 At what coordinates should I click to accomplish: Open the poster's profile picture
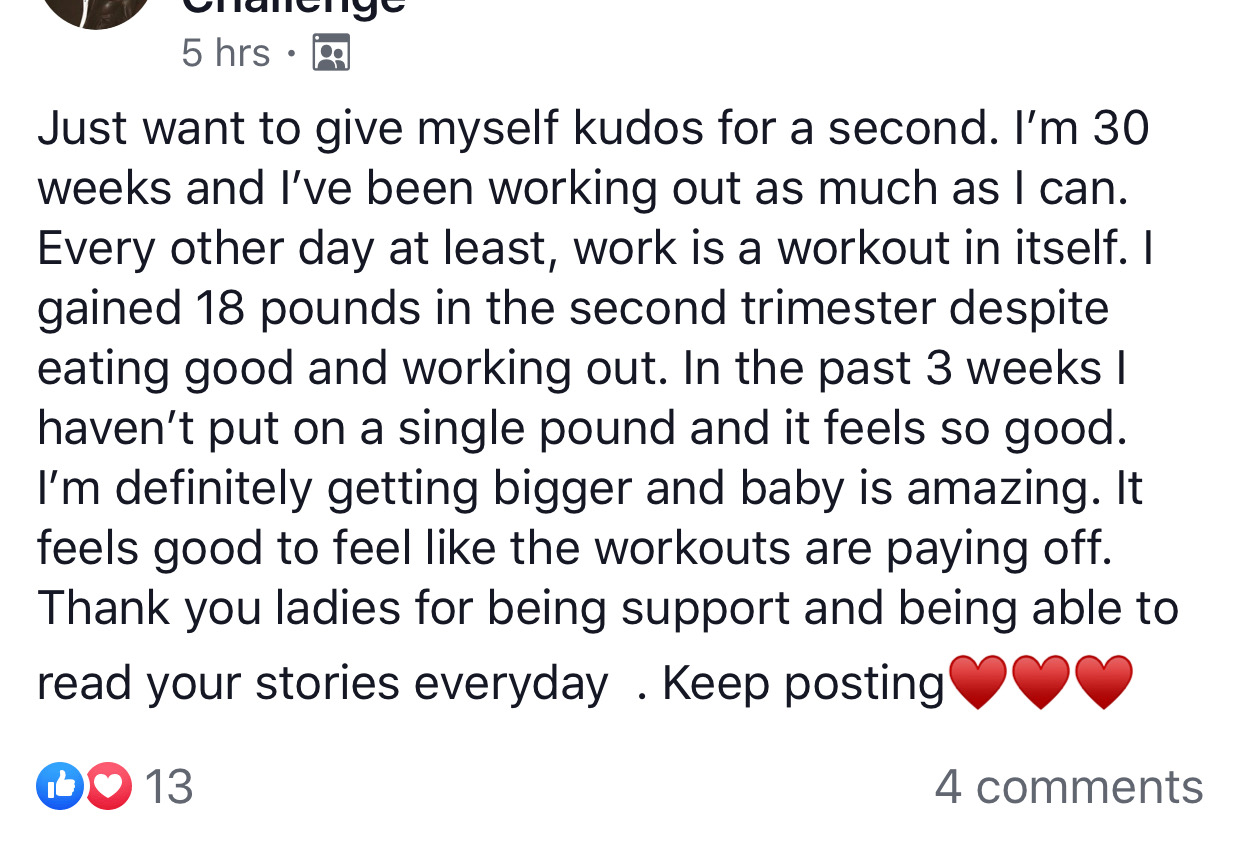95,8
